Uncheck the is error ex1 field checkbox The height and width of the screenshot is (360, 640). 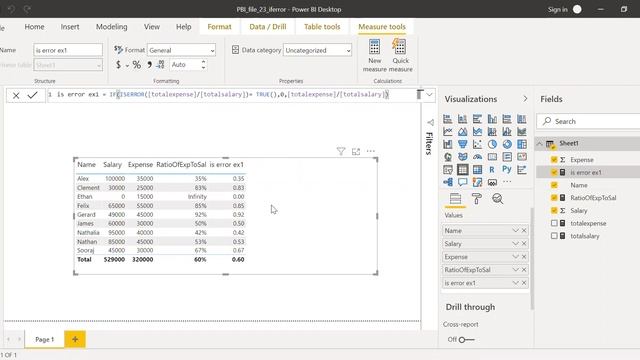click(x=554, y=172)
